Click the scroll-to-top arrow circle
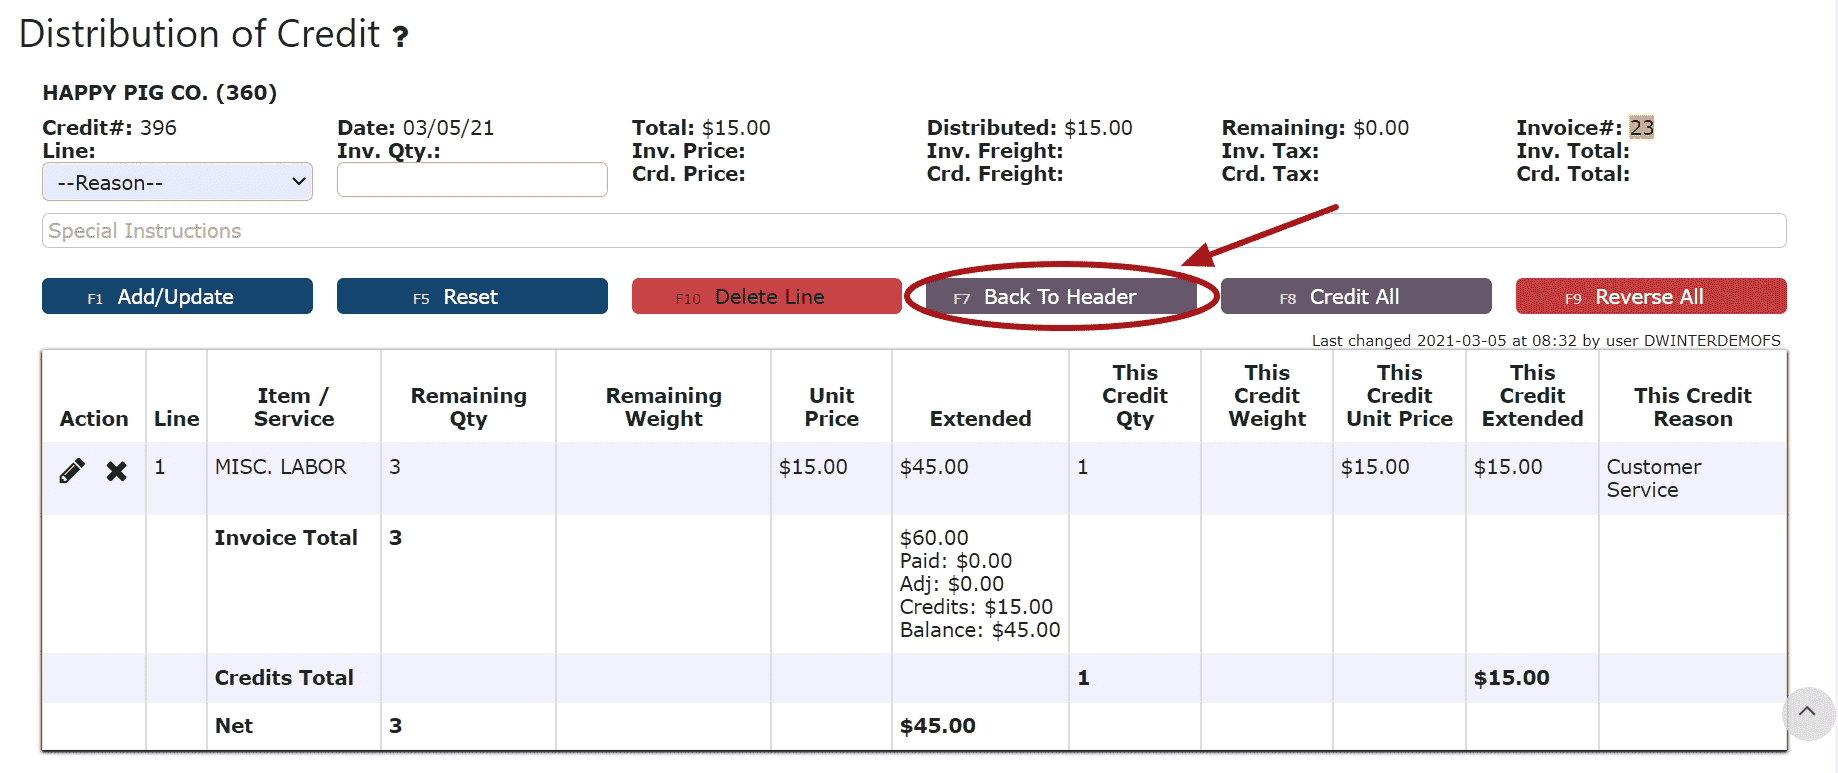The height and width of the screenshot is (773, 1838). coord(1807,712)
